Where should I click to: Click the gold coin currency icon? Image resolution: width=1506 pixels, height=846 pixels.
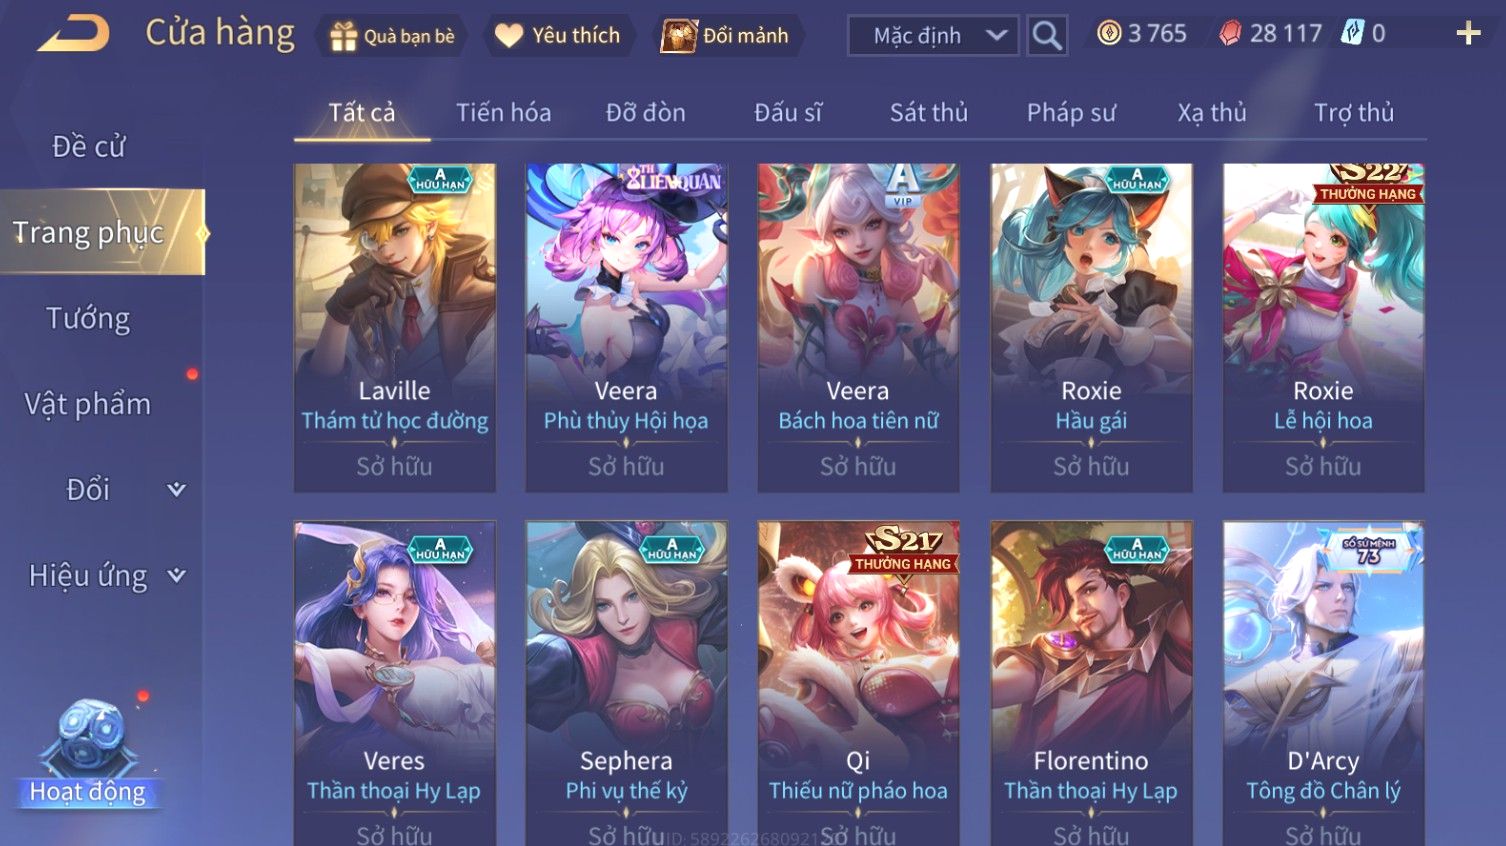click(x=1109, y=34)
